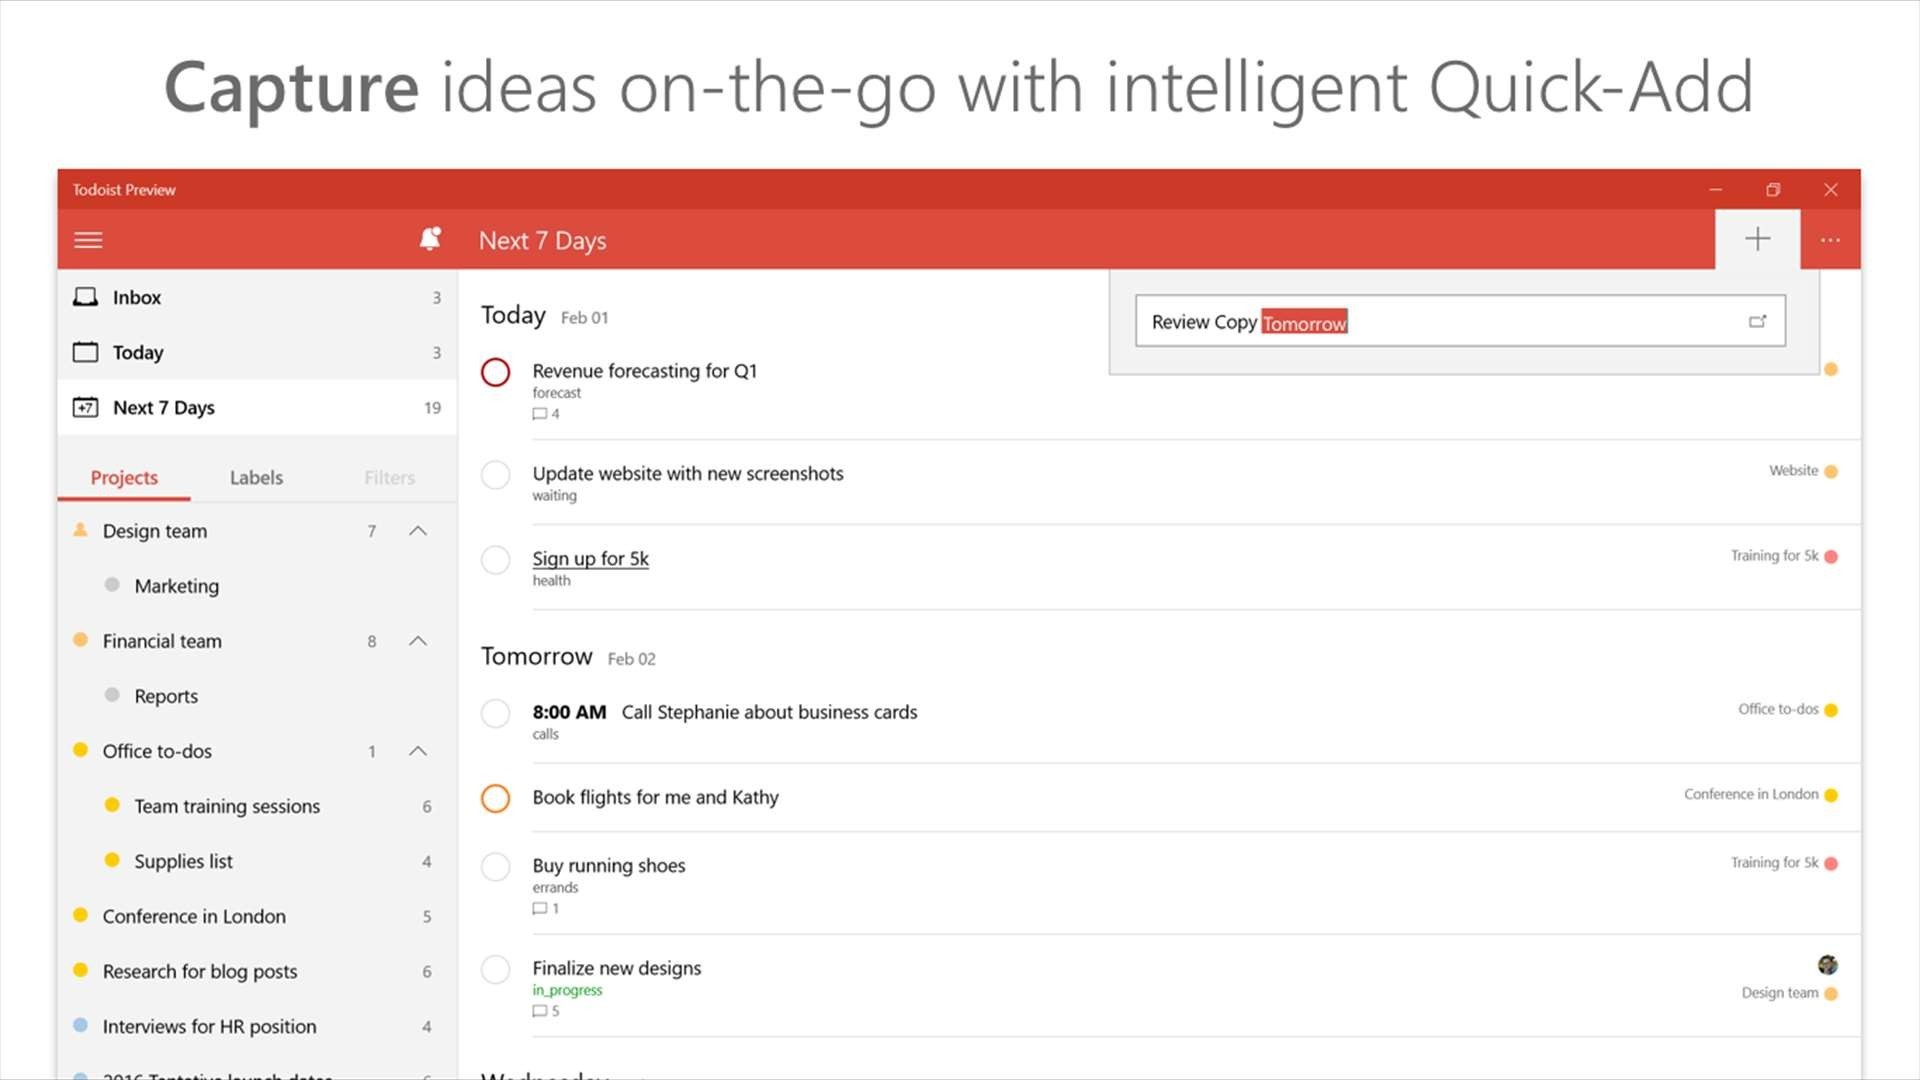Open the notifications bell

pyautogui.click(x=430, y=239)
